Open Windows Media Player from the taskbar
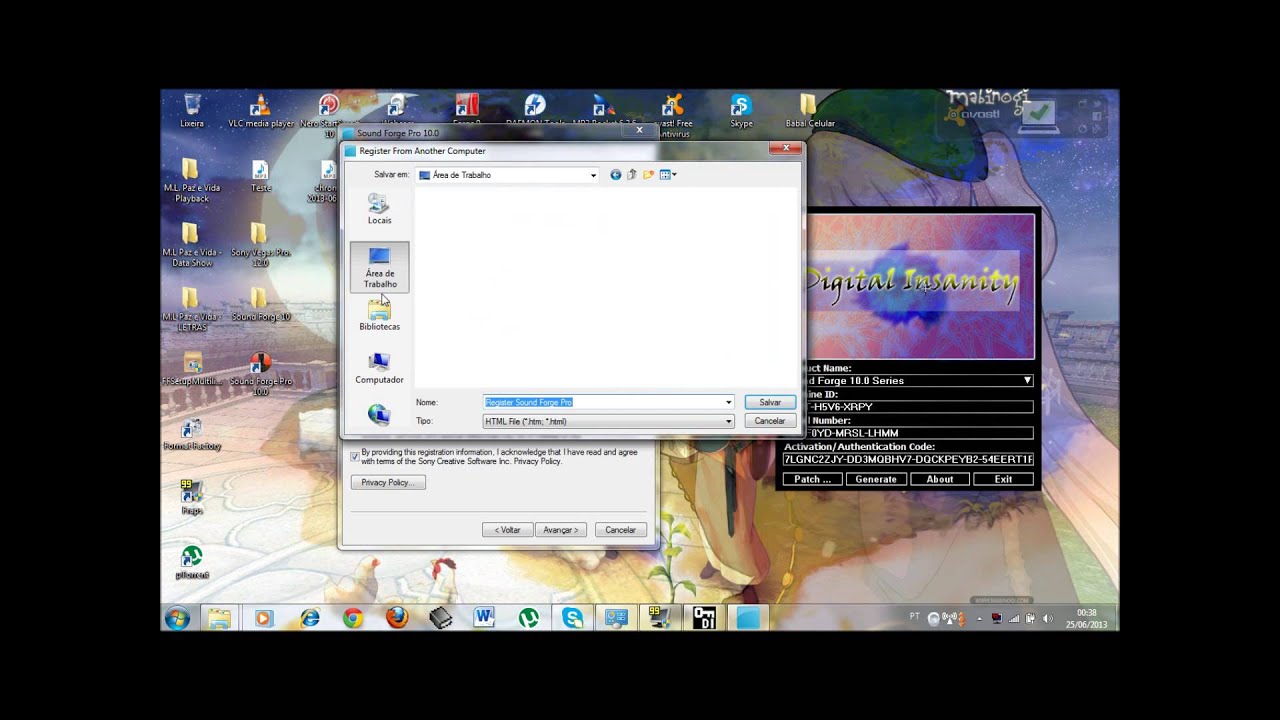The image size is (1280, 720). pyautogui.click(x=263, y=618)
